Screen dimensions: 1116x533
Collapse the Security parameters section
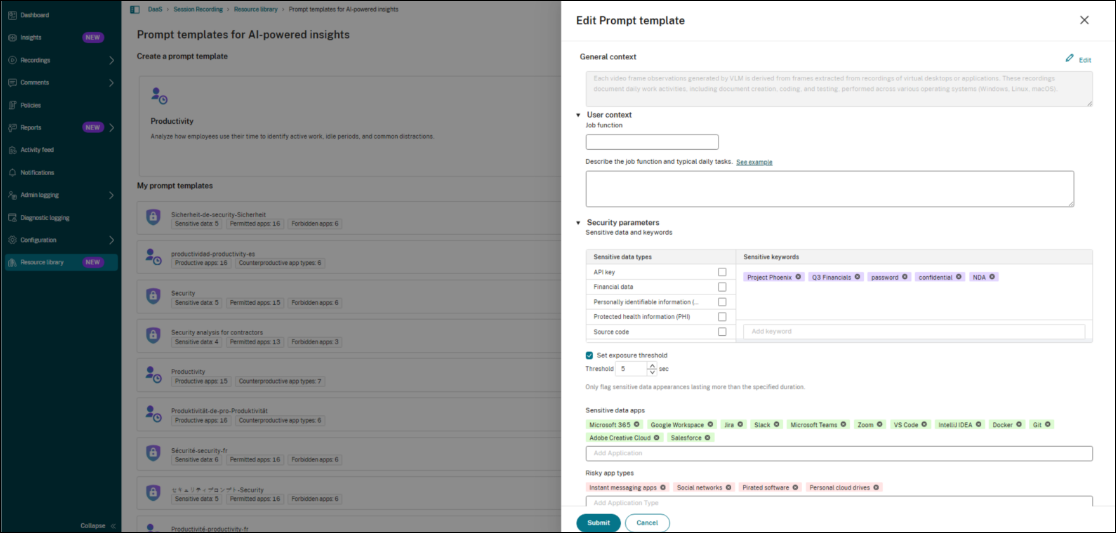point(578,223)
